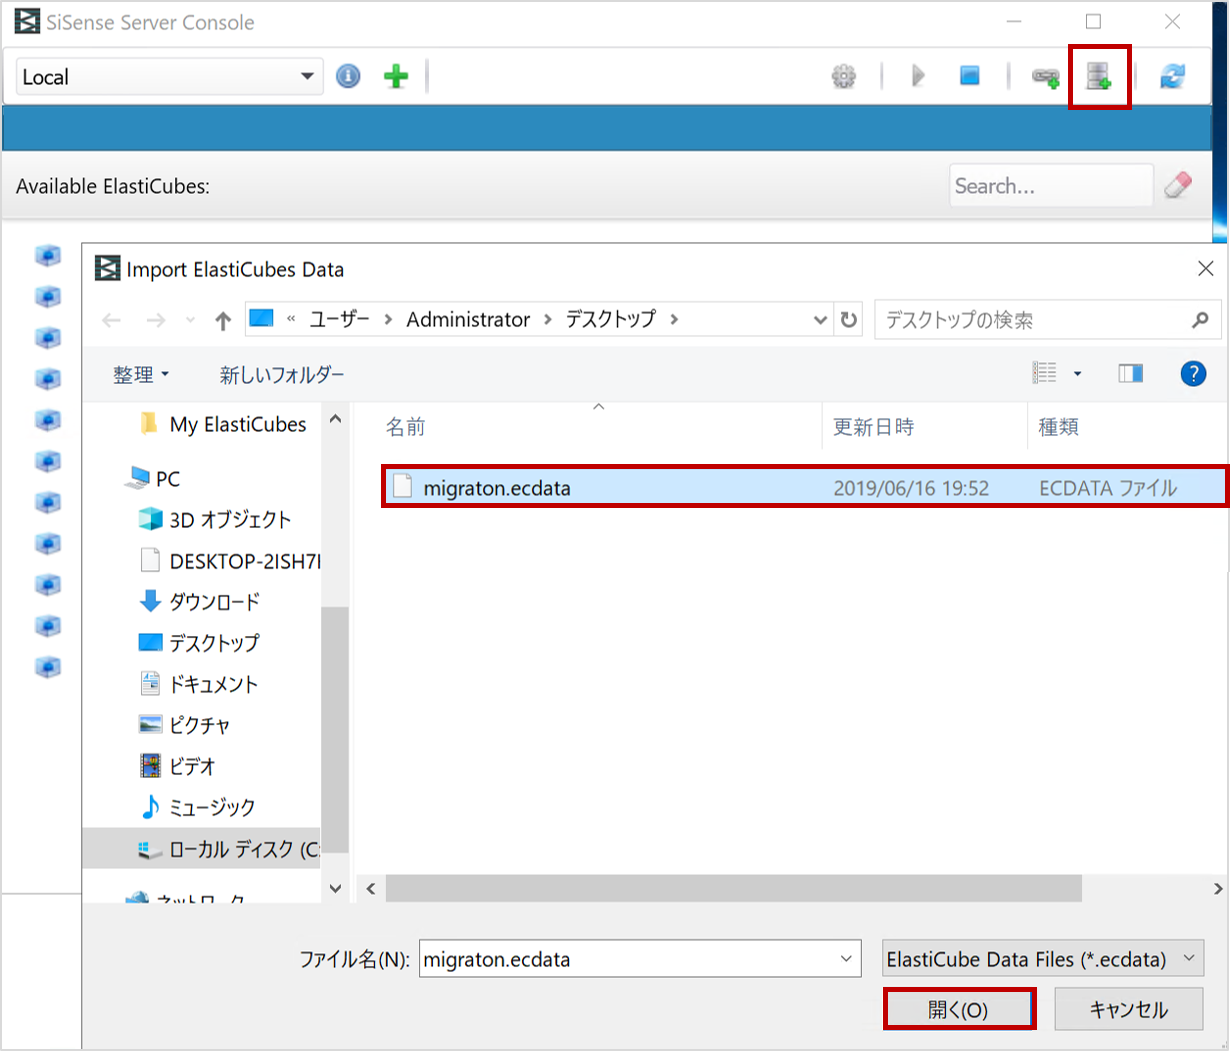The height and width of the screenshot is (1051, 1231).
Task: Click the キャンセル button
Action: click(x=1128, y=1009)
